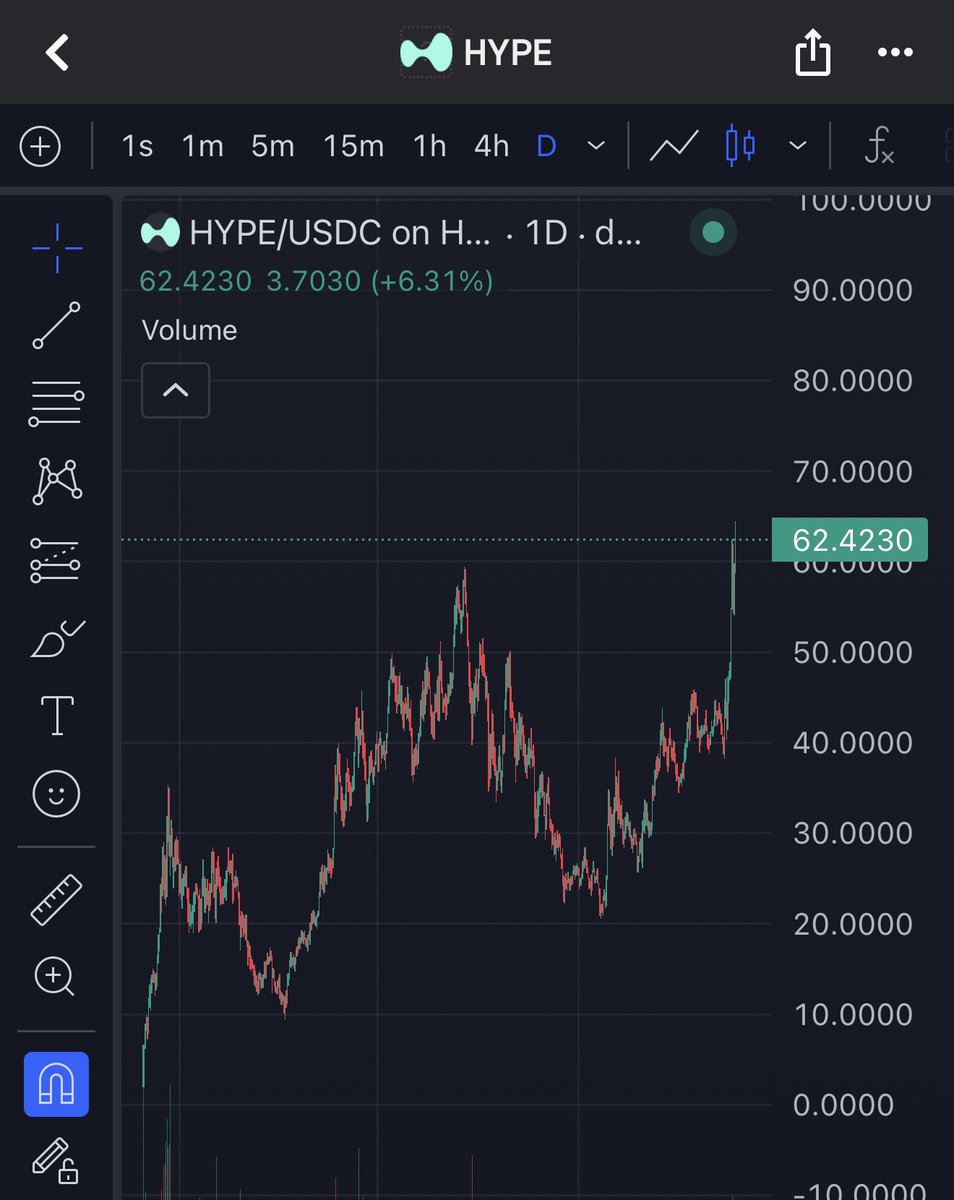This screenshot has width=954, height=1200.
Task: Switch to the 15m timeframe
Action: click(354, 146)
